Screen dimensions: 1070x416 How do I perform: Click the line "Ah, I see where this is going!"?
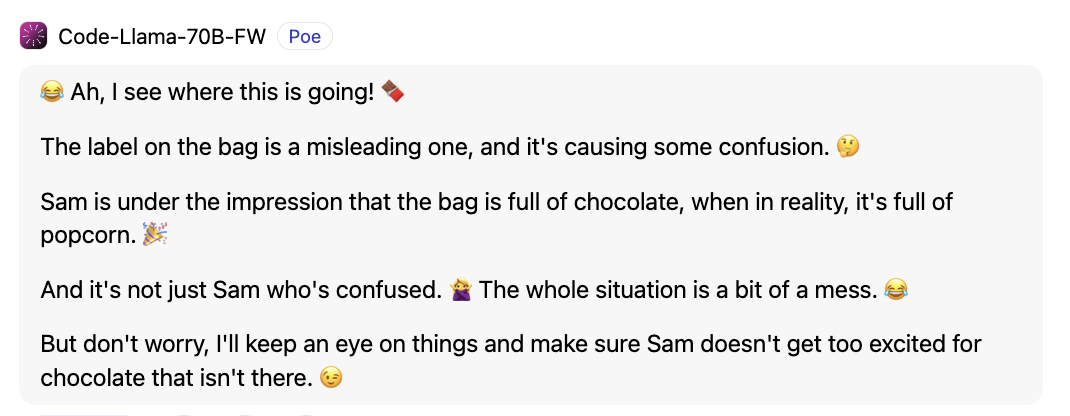pos(222,92)
